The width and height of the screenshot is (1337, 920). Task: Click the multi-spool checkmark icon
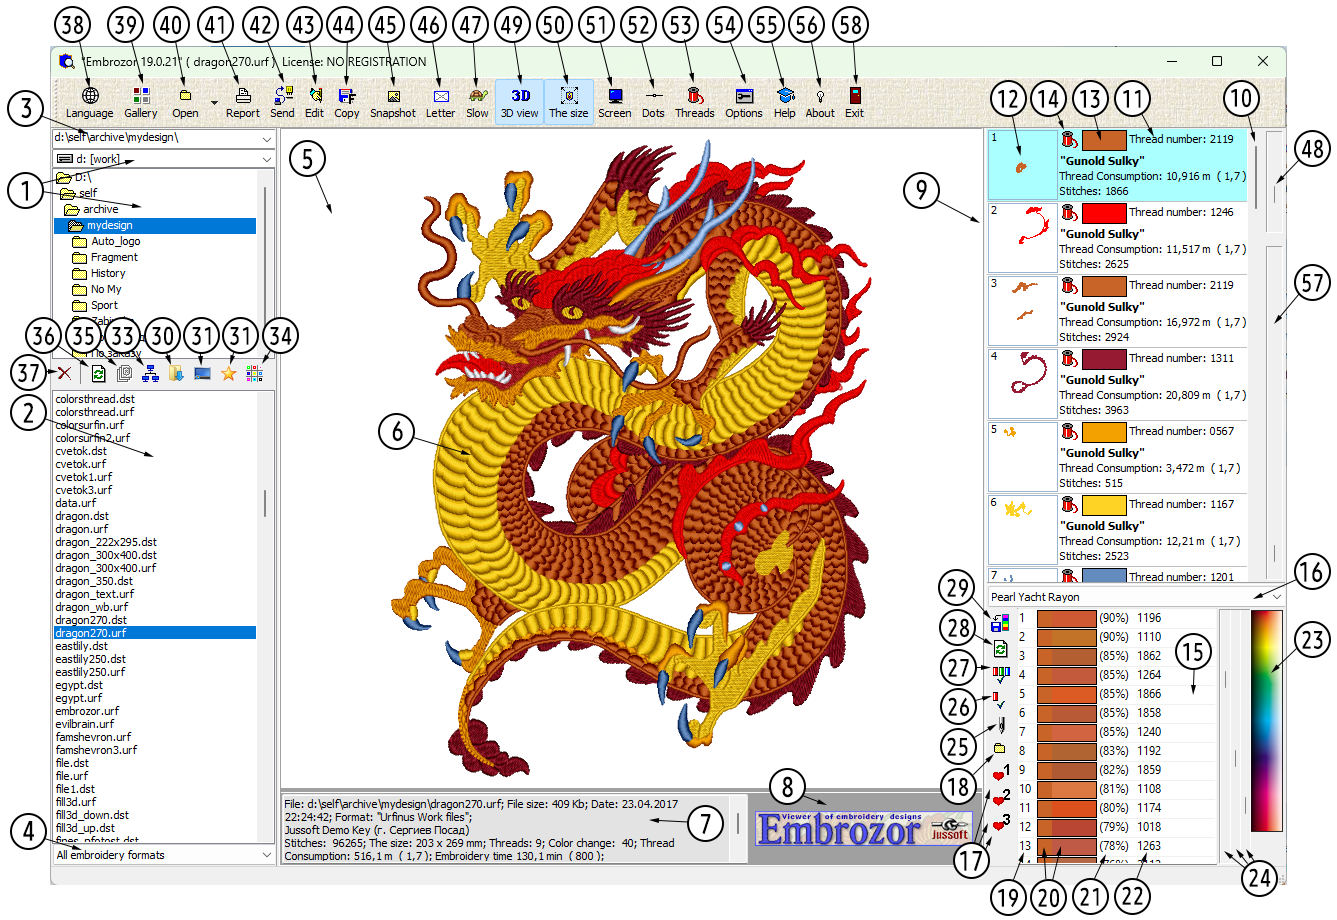point(1000,674)
